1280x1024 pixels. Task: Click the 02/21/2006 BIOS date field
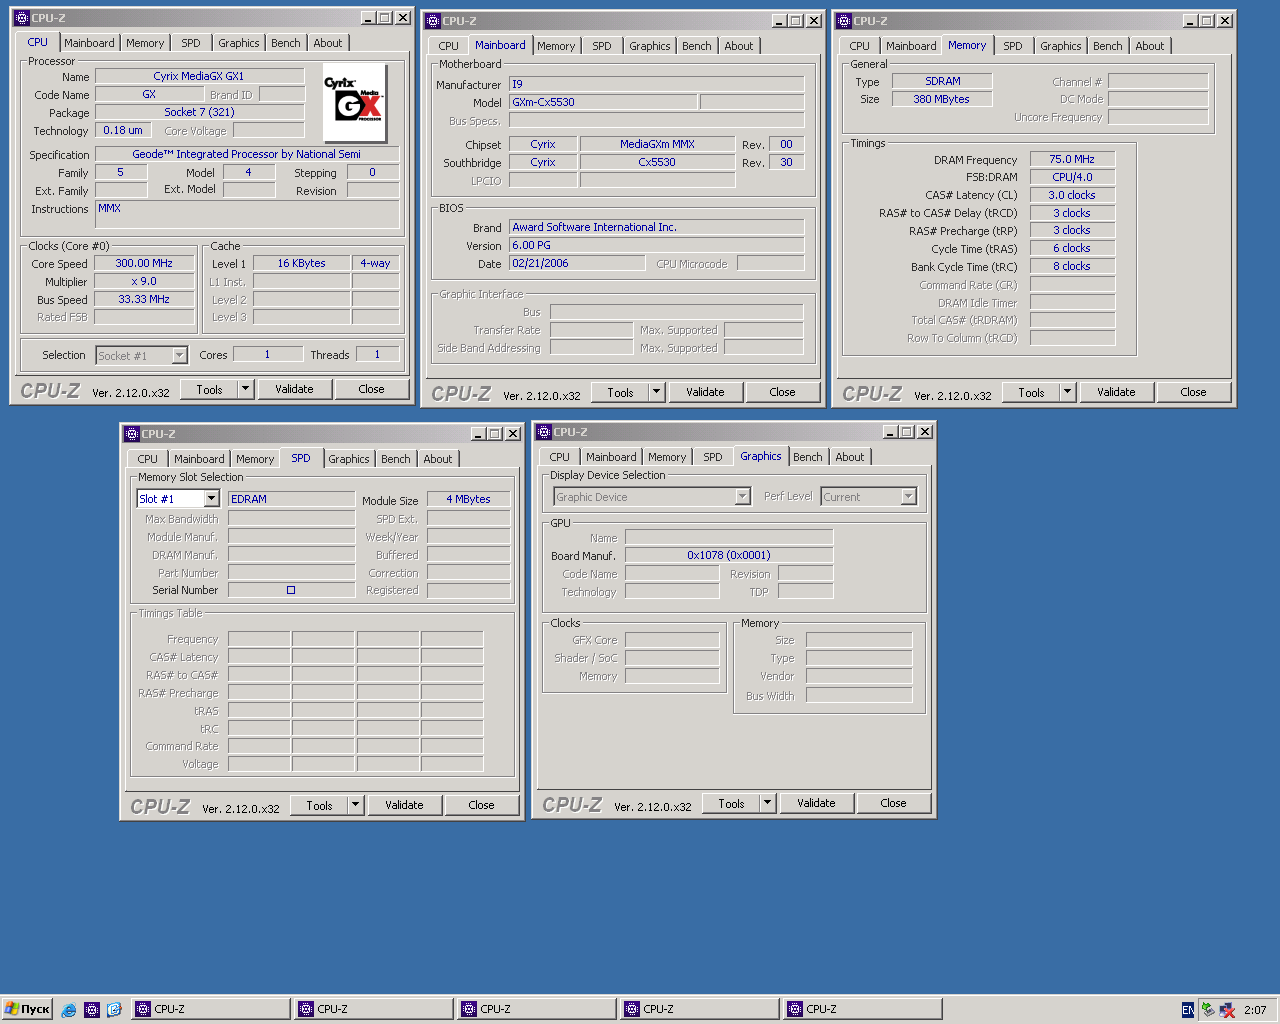pos(577,263)
